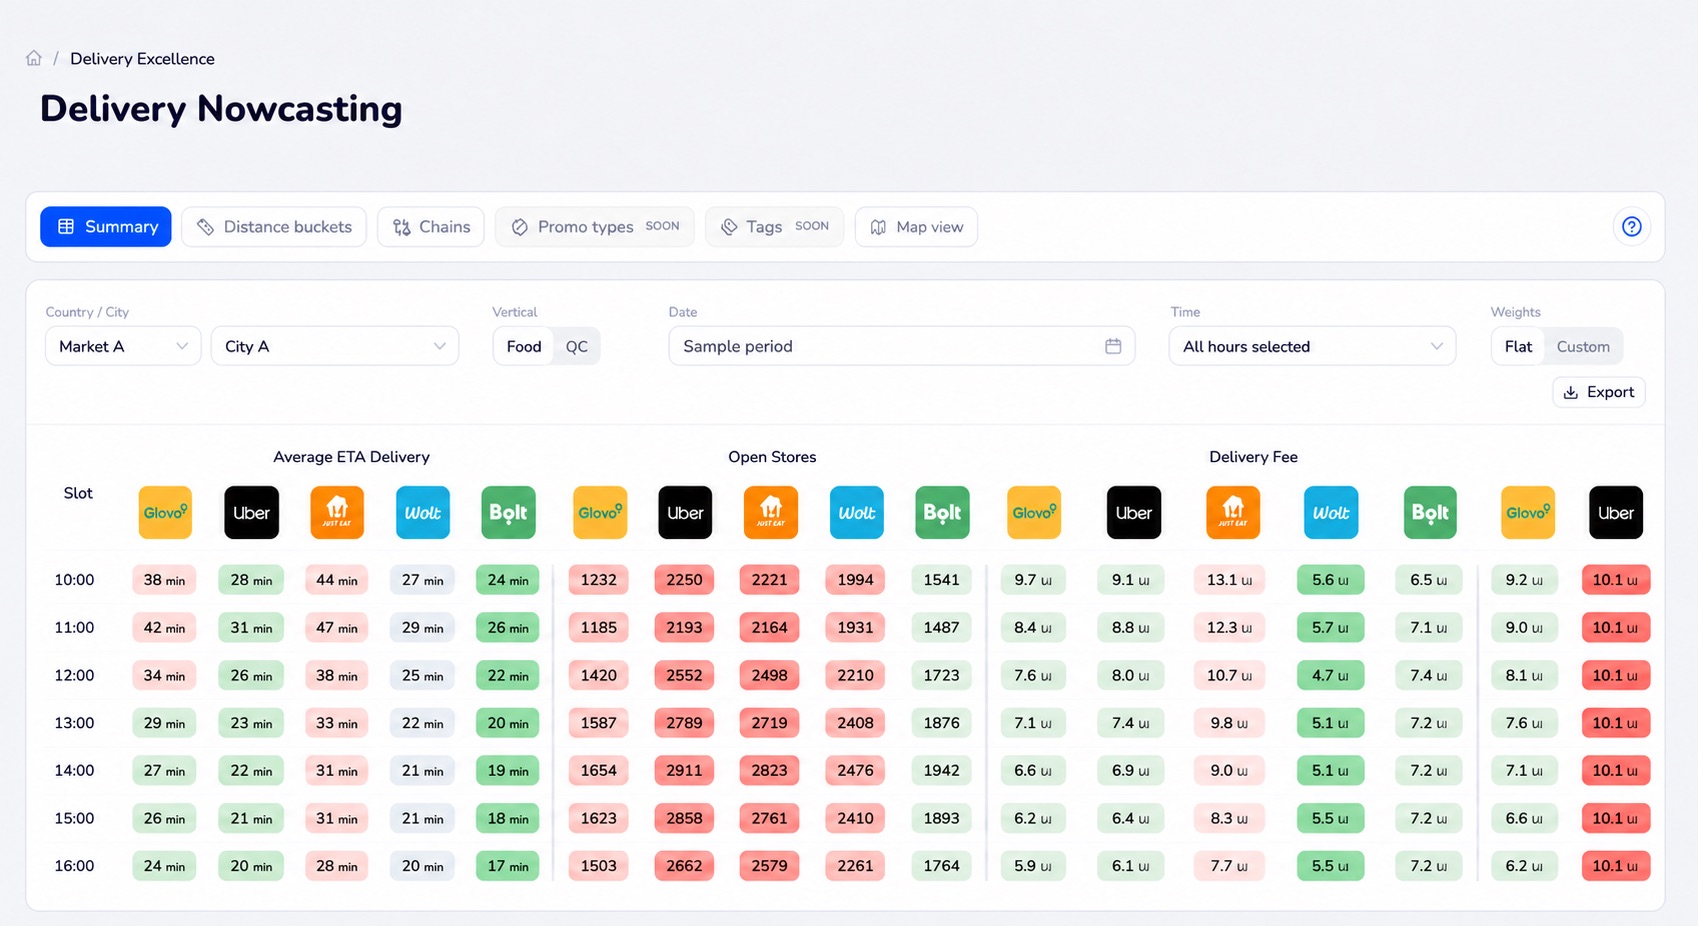
Task: Click Bolt logo under Open Stores
Action: point(942,512)
